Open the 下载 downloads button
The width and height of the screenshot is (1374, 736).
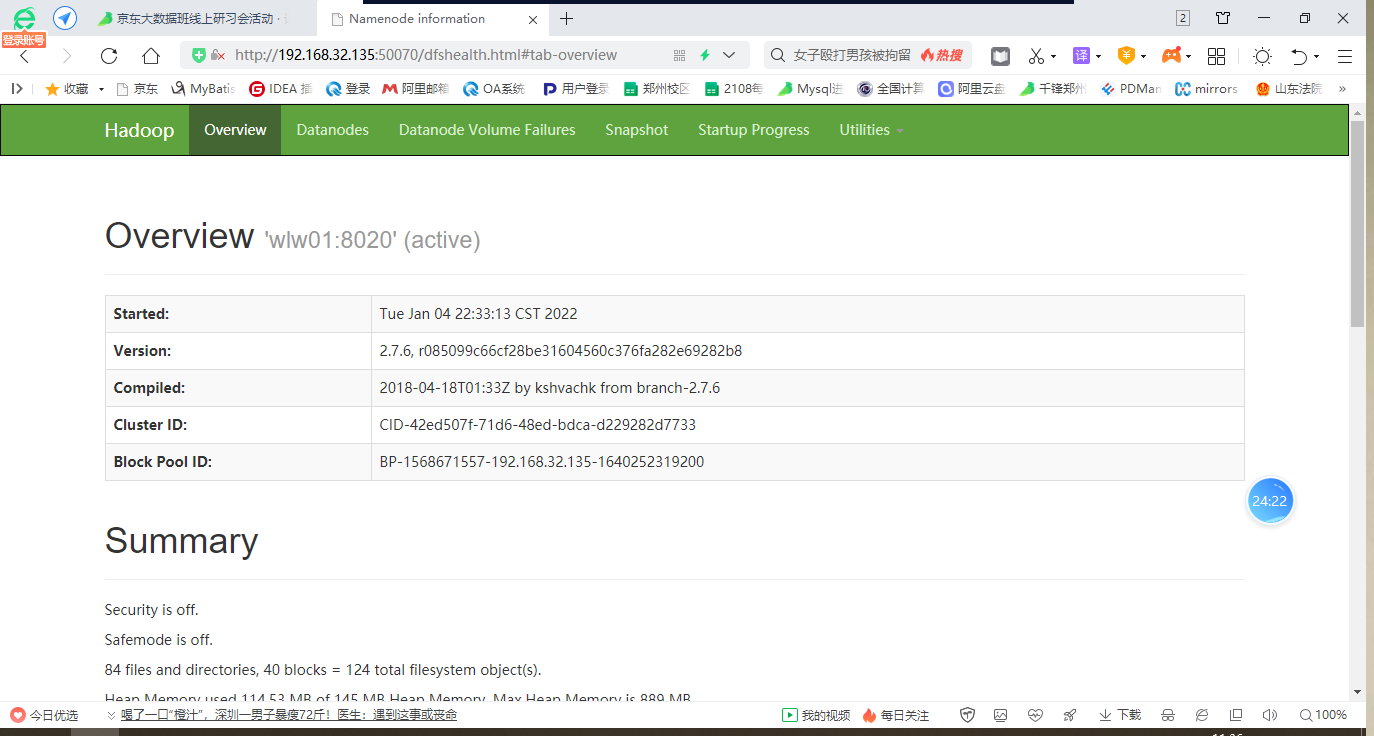tap(1120, 715)
